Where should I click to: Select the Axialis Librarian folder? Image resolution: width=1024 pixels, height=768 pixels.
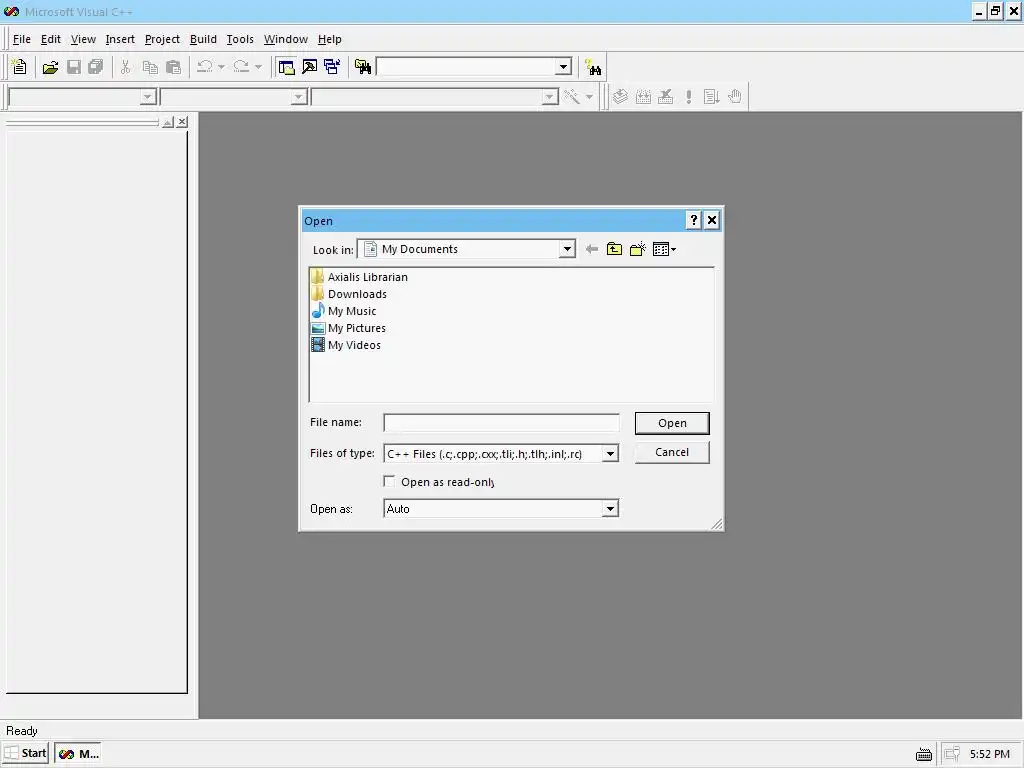[359, 277]
